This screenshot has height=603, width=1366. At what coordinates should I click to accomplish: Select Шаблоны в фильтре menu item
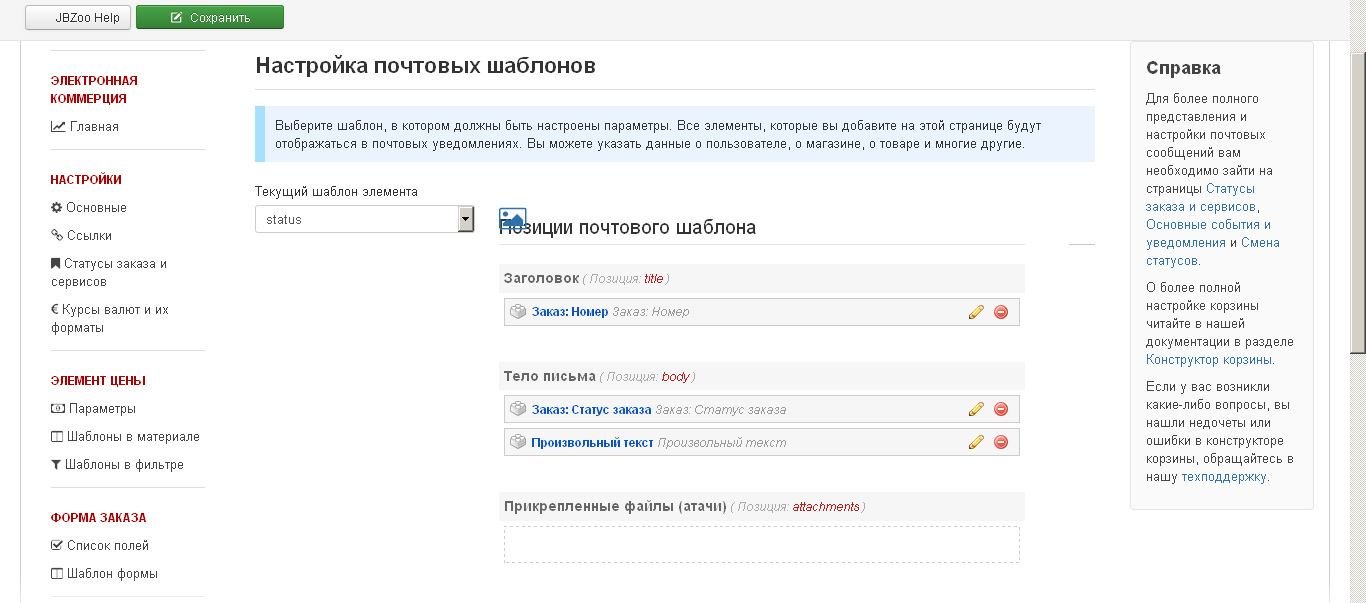tap(123, 465)
